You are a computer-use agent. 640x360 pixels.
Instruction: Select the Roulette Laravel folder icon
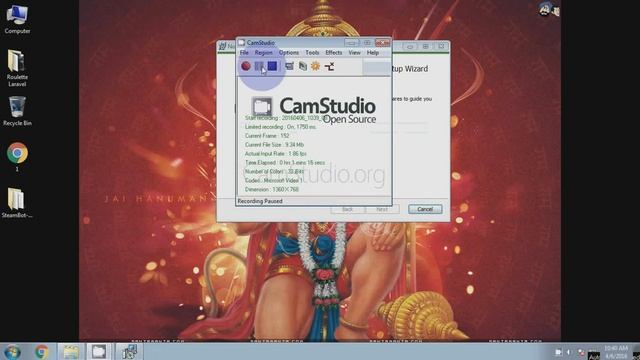17,68
